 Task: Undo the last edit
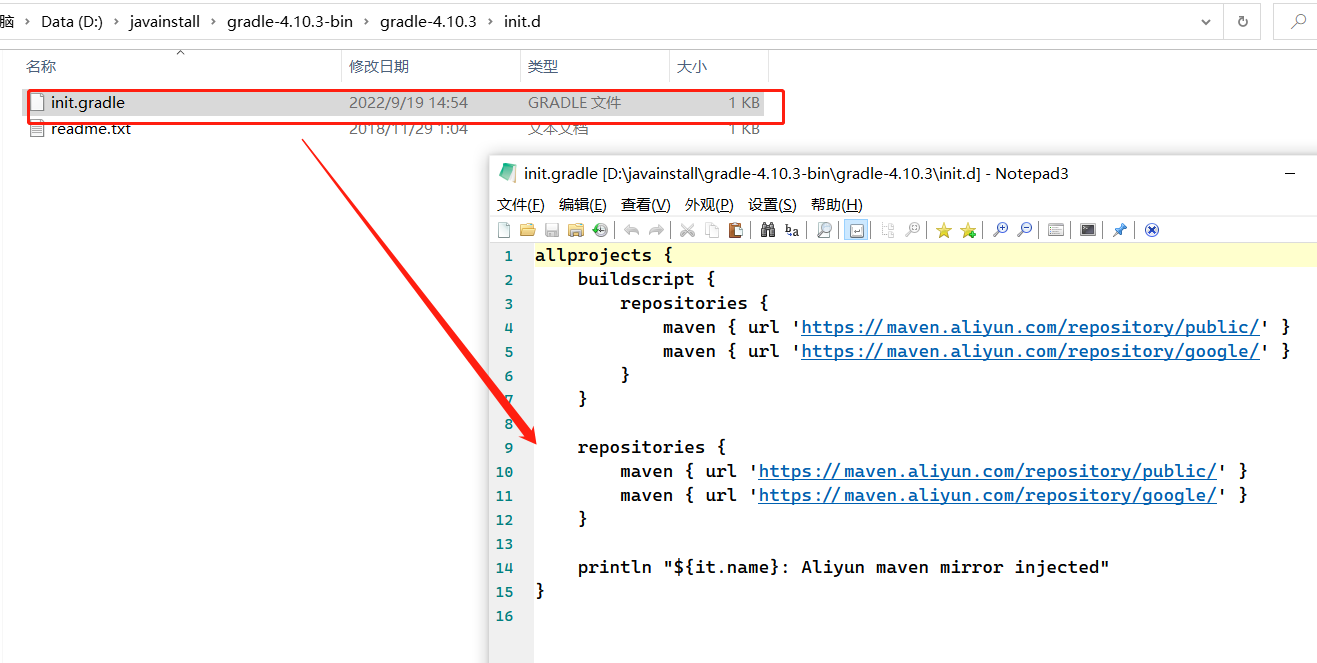point(631,230)
